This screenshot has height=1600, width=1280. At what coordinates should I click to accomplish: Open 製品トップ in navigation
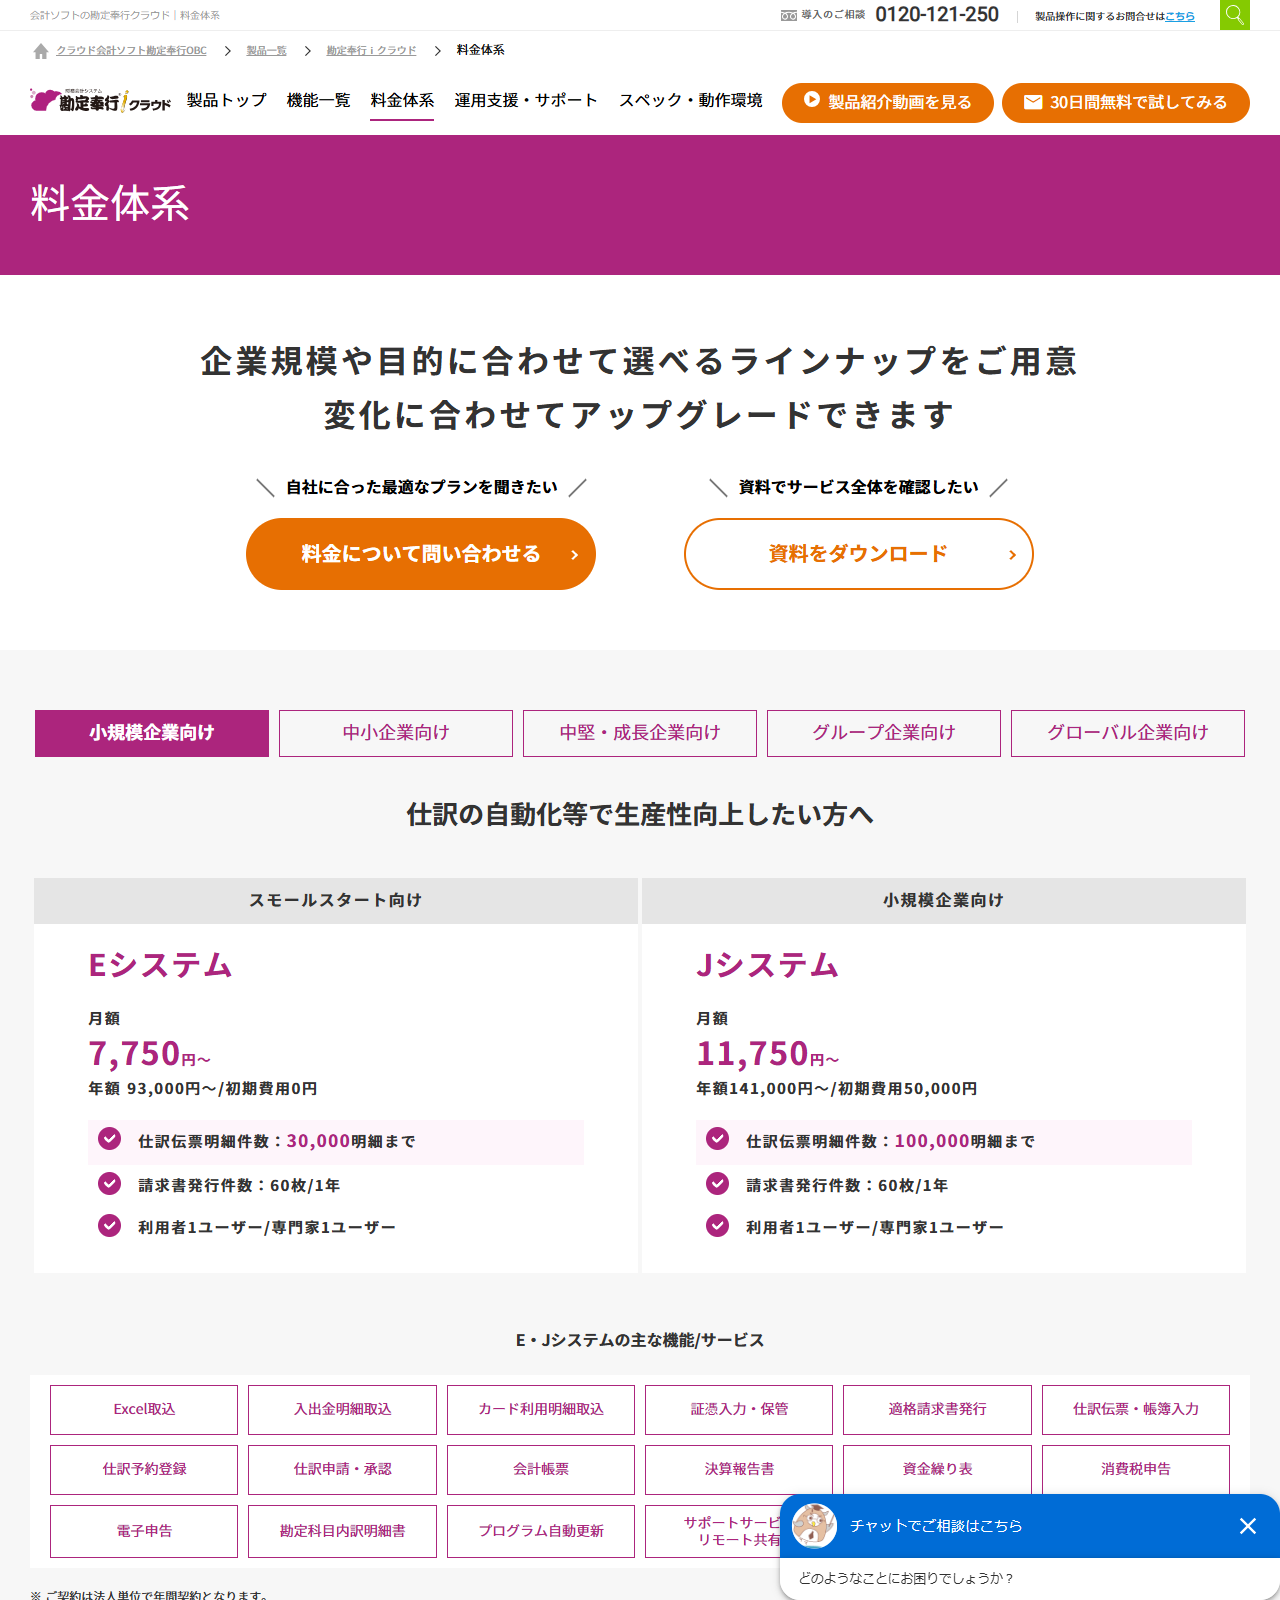(227, 100)
